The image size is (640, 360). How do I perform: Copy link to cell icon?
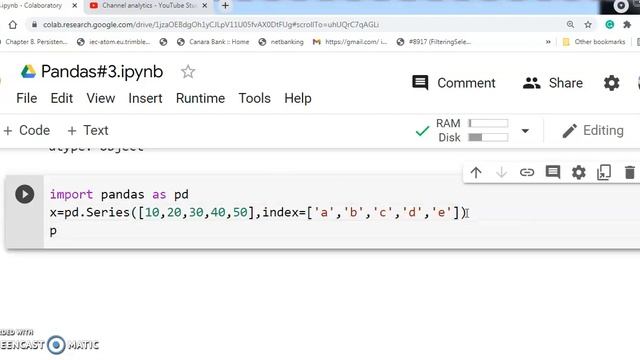[527, 172]
